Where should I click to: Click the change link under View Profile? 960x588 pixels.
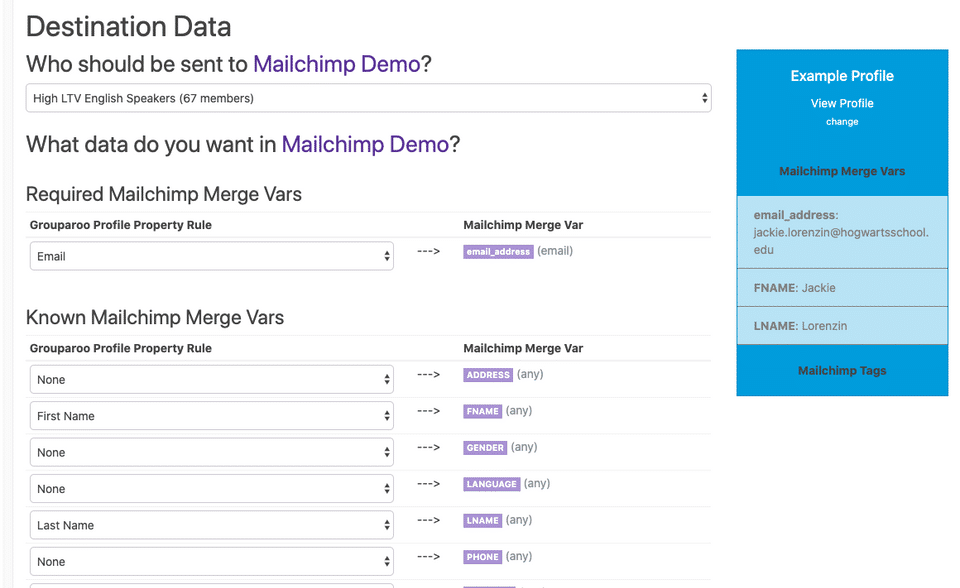point(842,122)
